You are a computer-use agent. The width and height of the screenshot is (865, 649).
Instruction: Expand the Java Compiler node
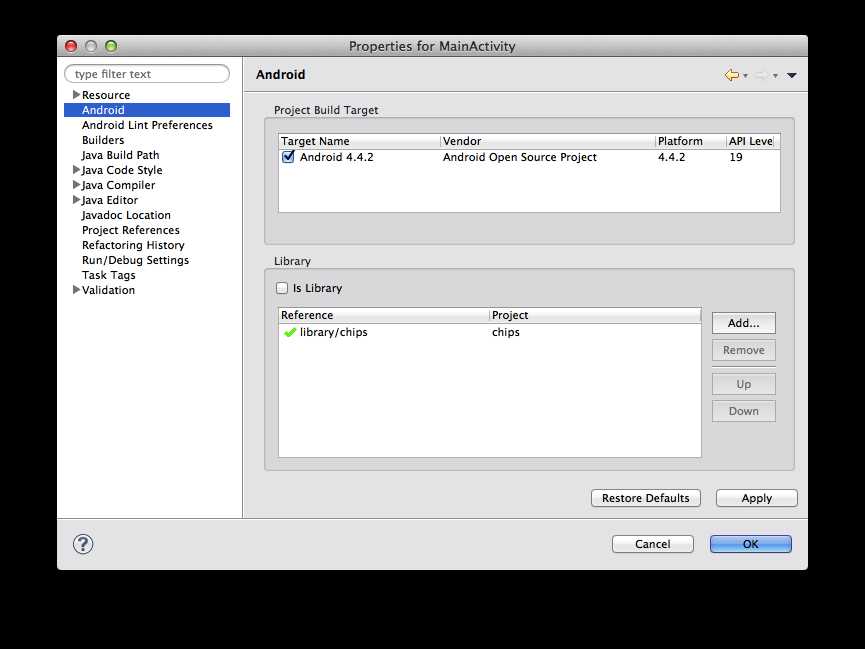click(76, 185)
